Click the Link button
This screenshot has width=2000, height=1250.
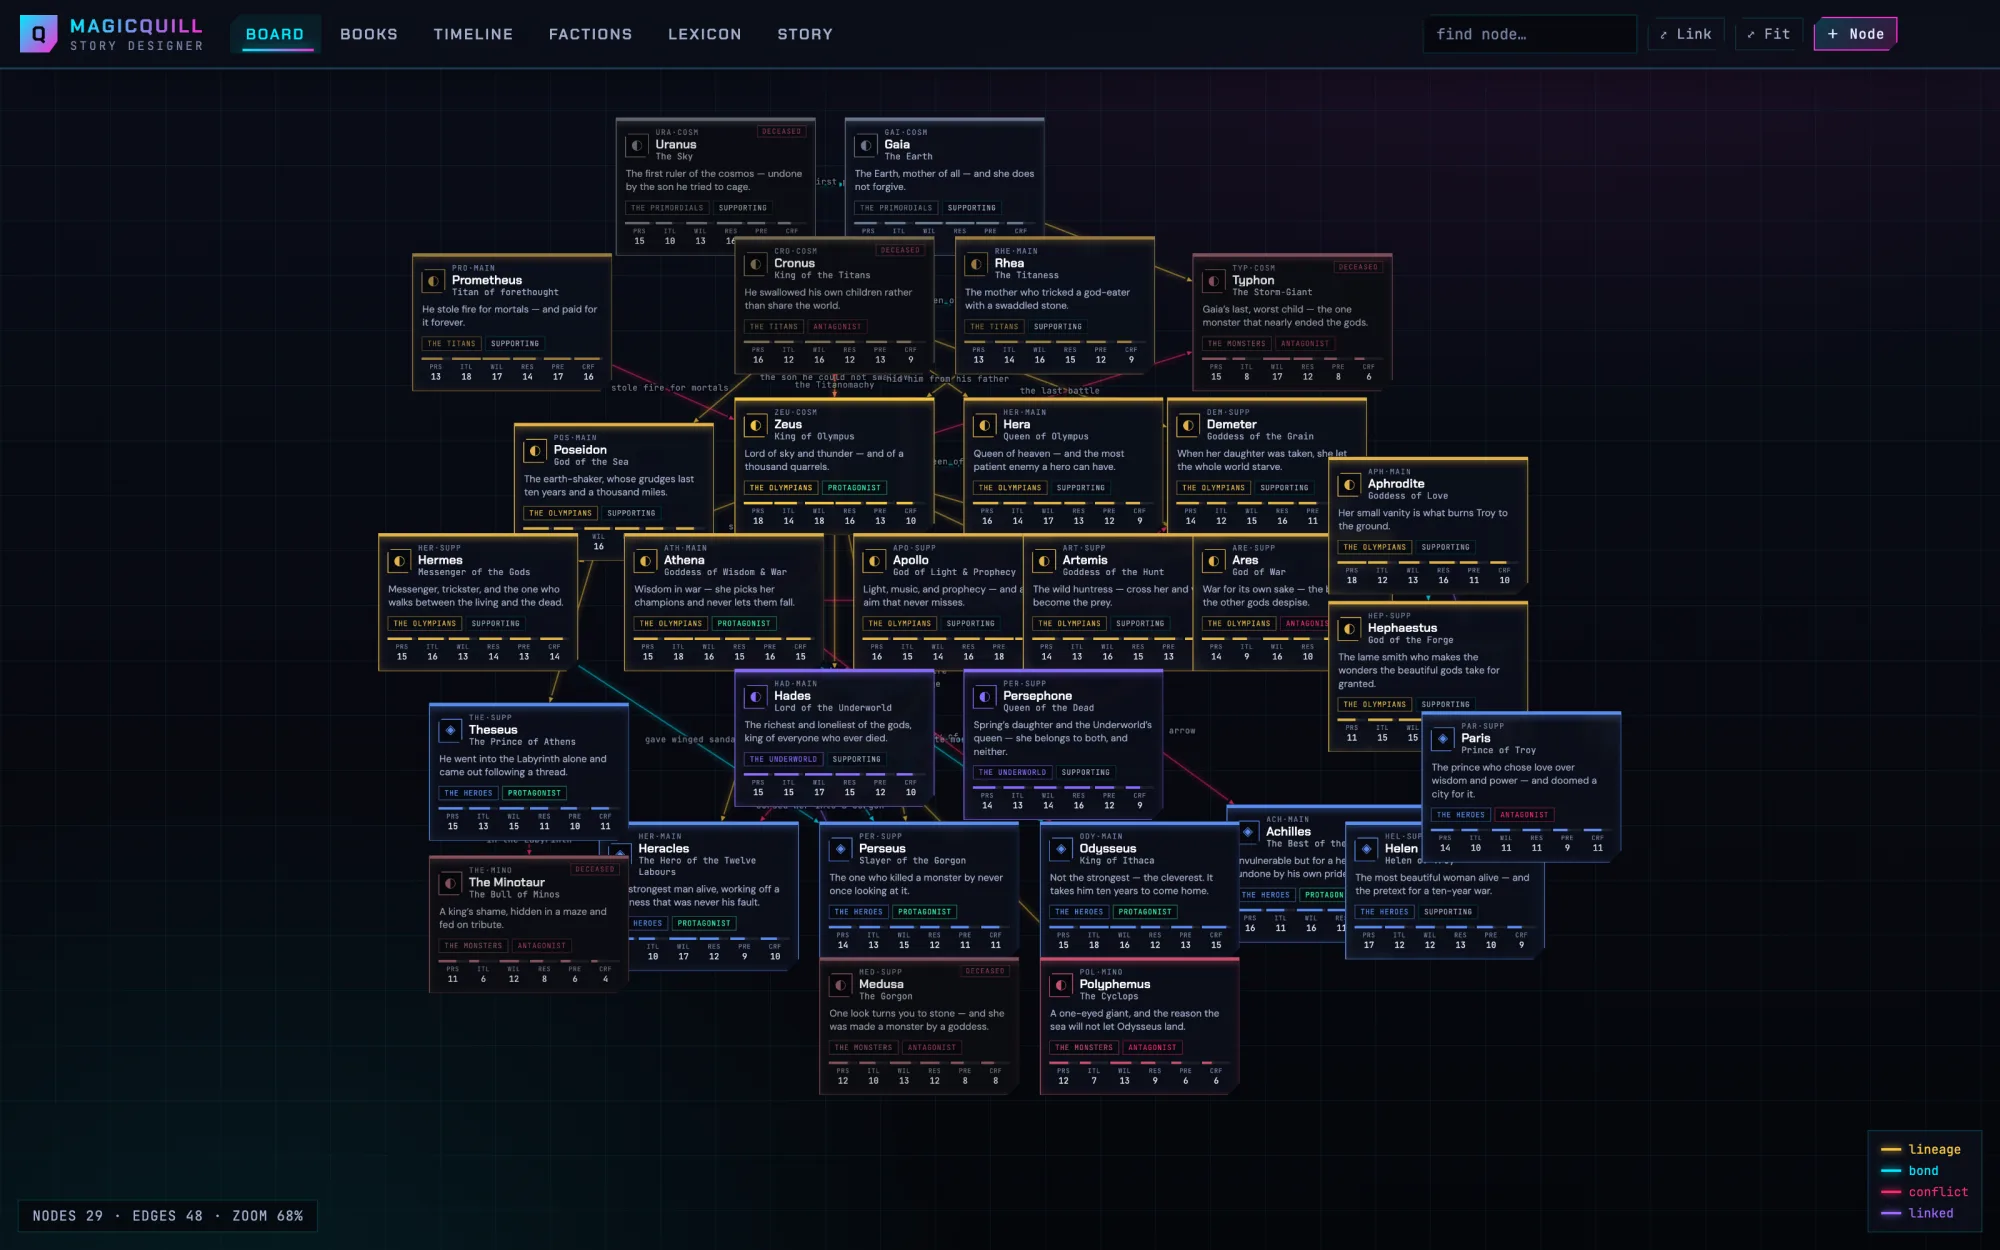point(1686,34)
